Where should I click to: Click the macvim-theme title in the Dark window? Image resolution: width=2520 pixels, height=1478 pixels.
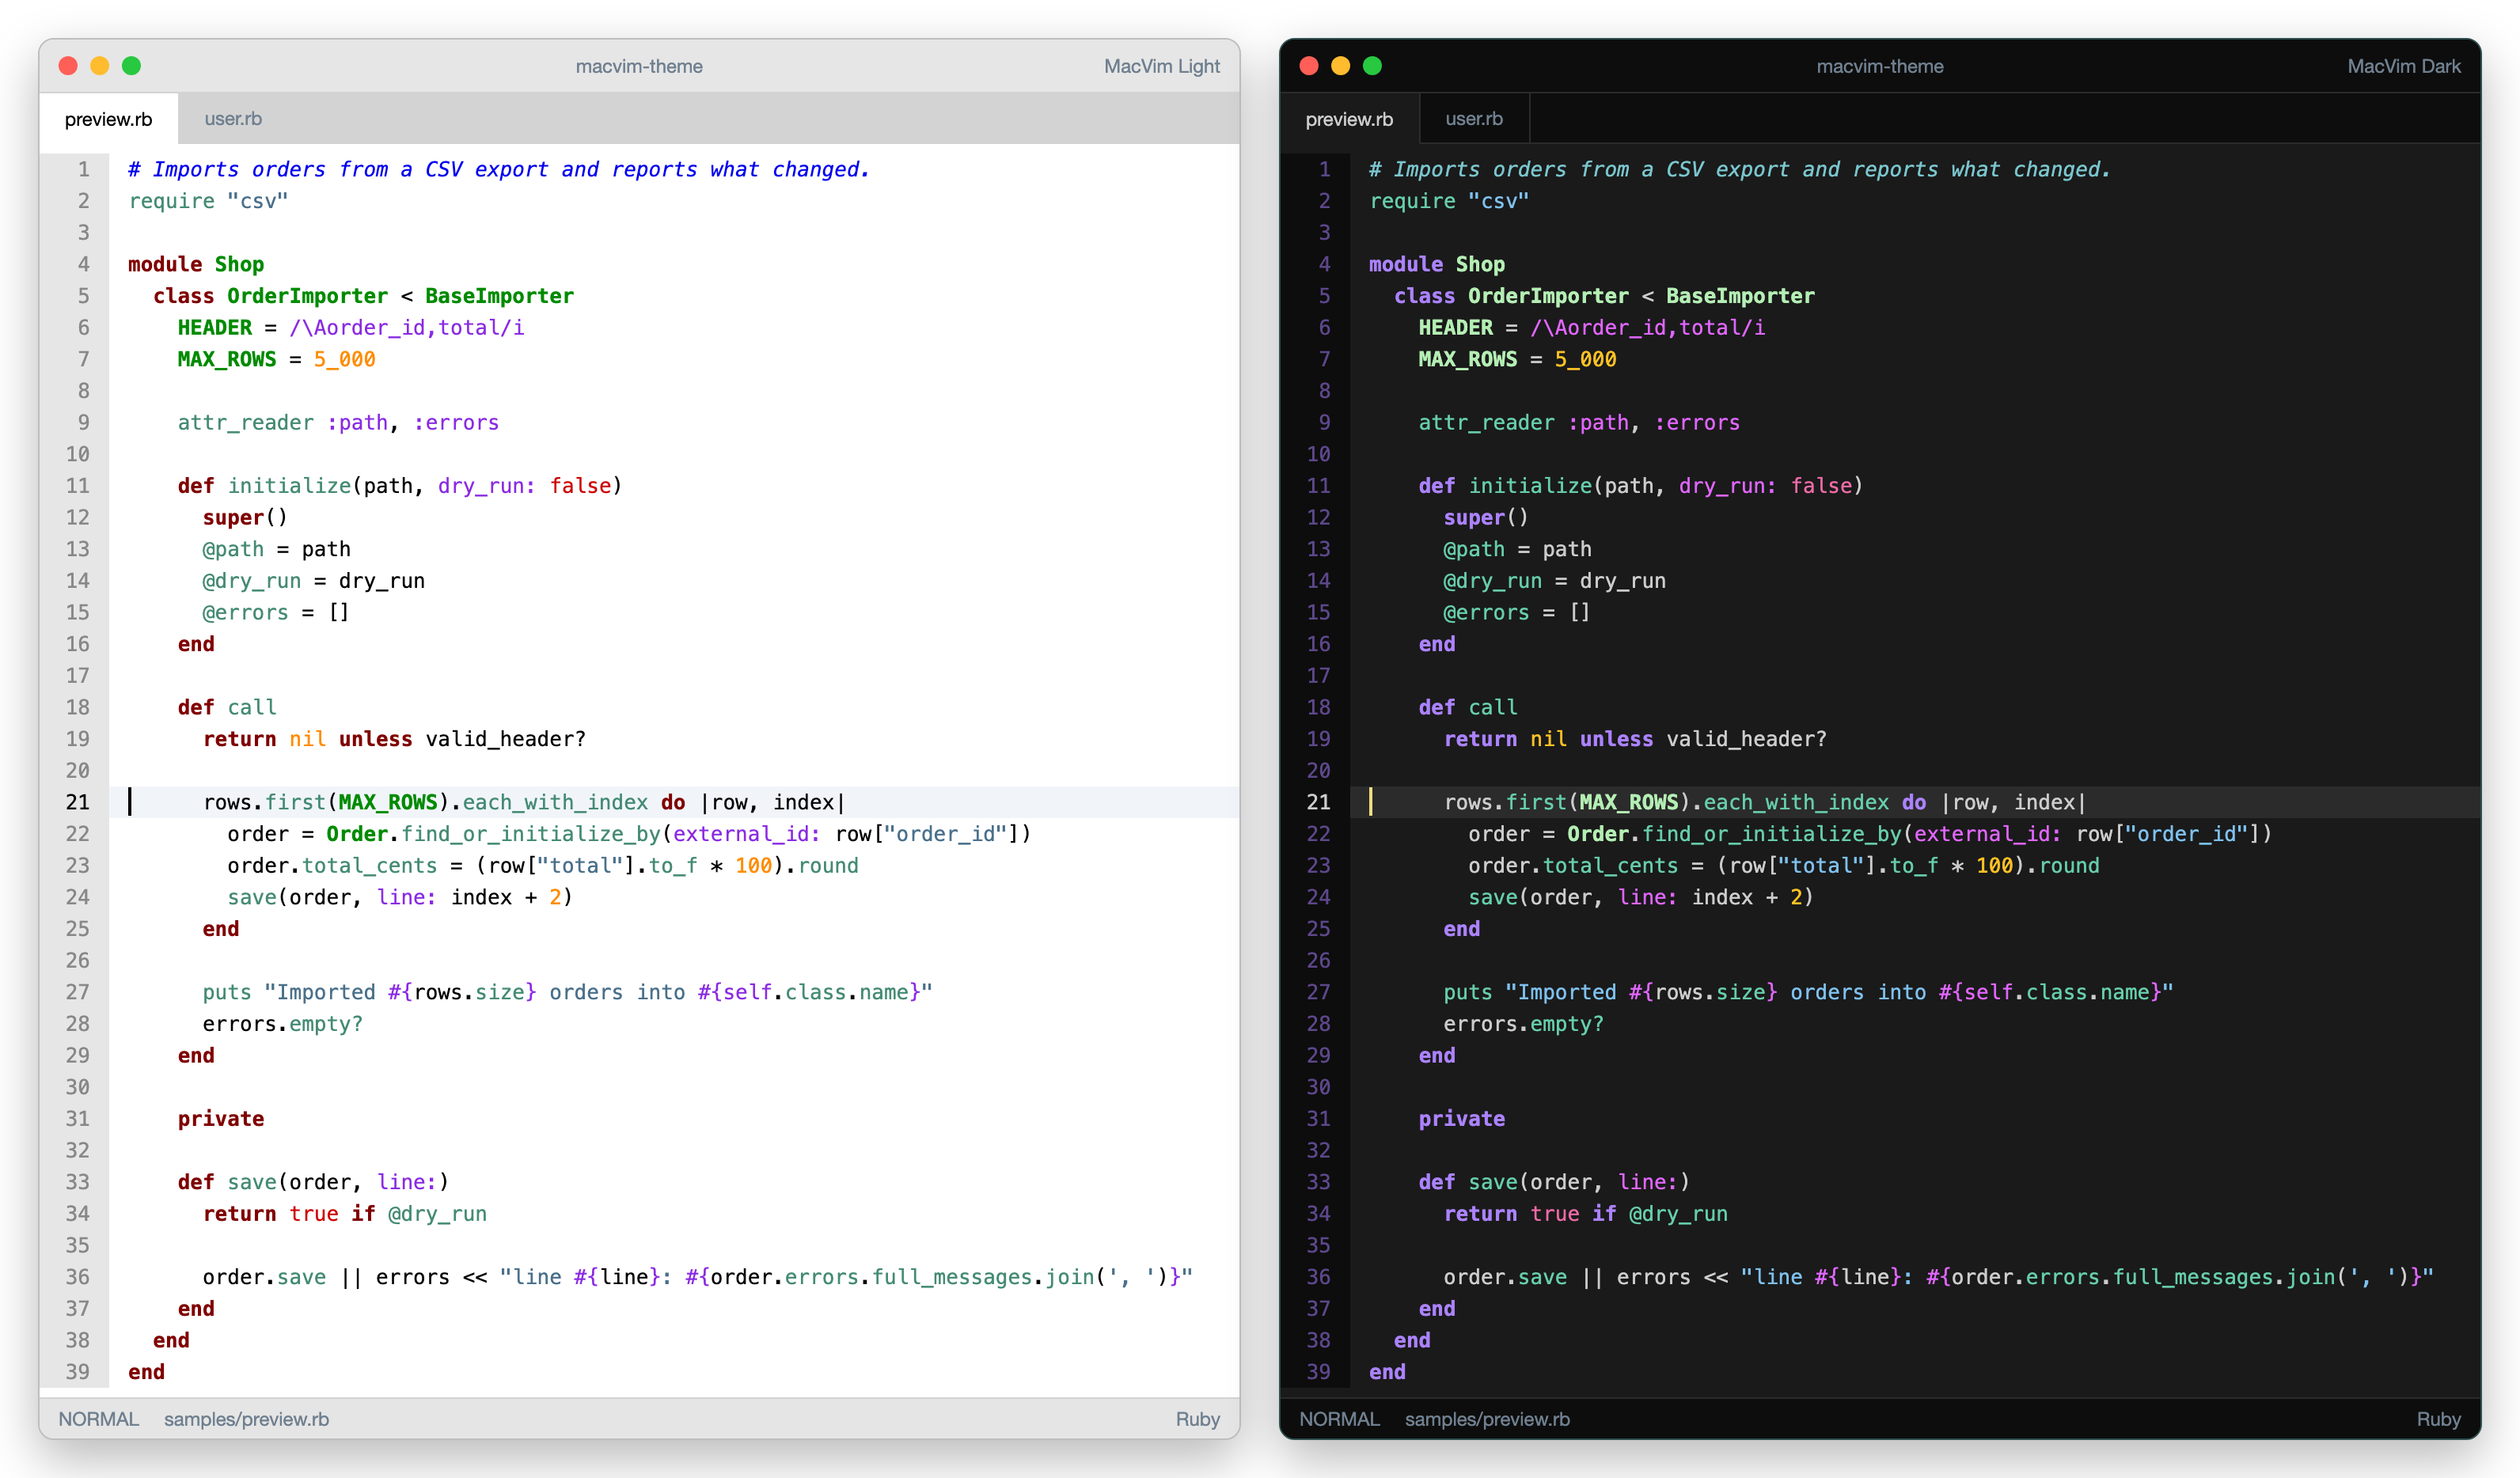pyautogui.click(x=1880, y=66)
